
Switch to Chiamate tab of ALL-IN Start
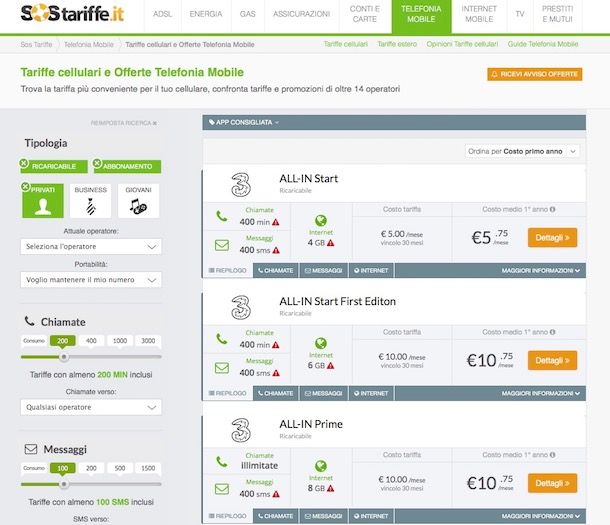pyautogui.click(x=276, y=271)
